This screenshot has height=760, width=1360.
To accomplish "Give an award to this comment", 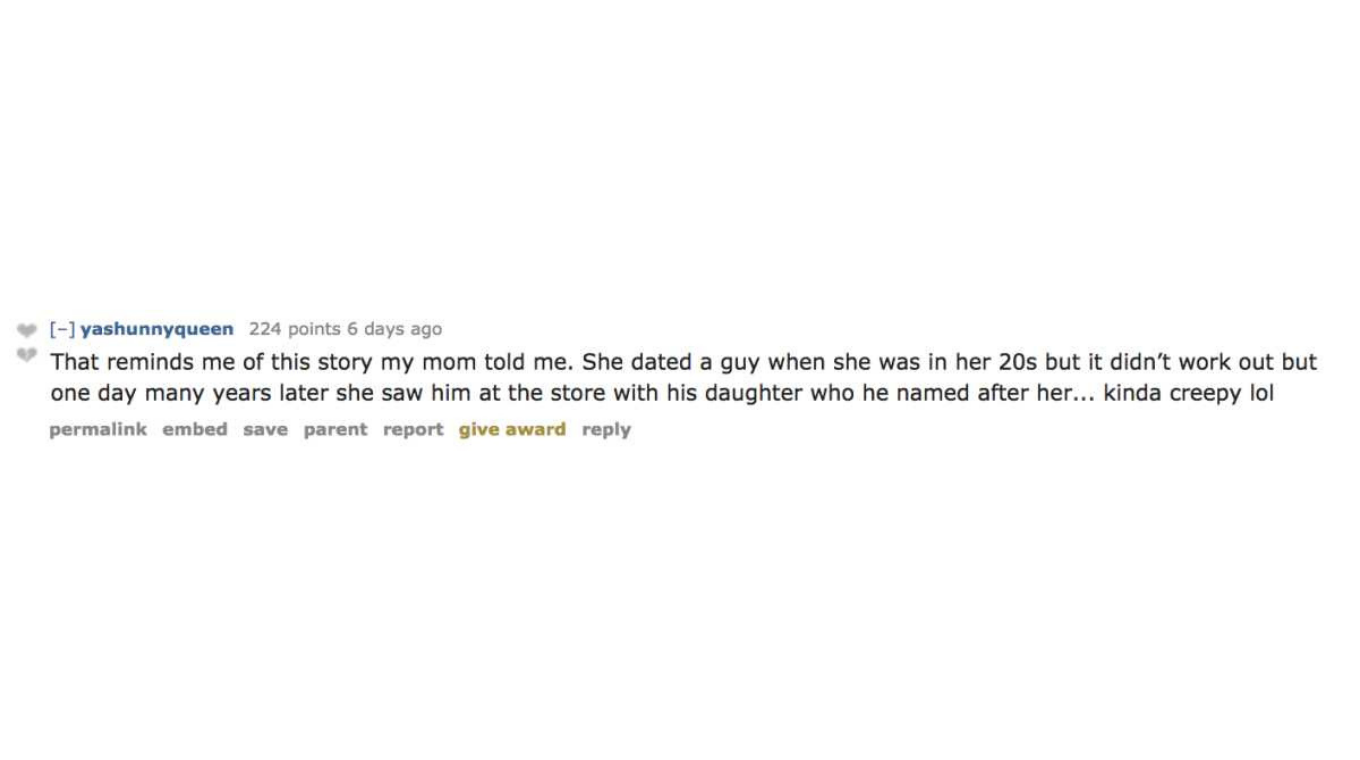I will tap(512, 429).
